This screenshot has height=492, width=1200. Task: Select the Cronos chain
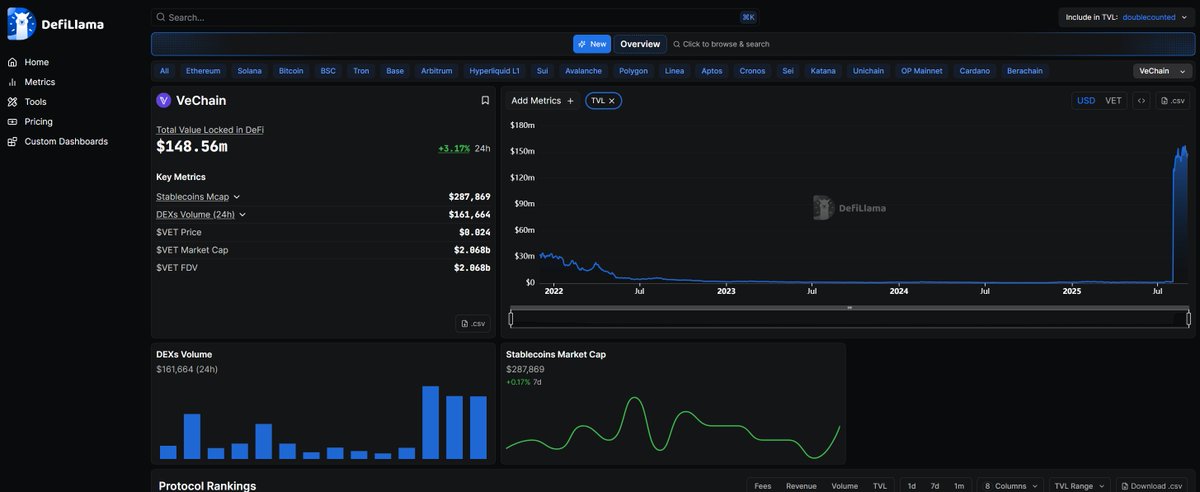click(x=753, y=71)
